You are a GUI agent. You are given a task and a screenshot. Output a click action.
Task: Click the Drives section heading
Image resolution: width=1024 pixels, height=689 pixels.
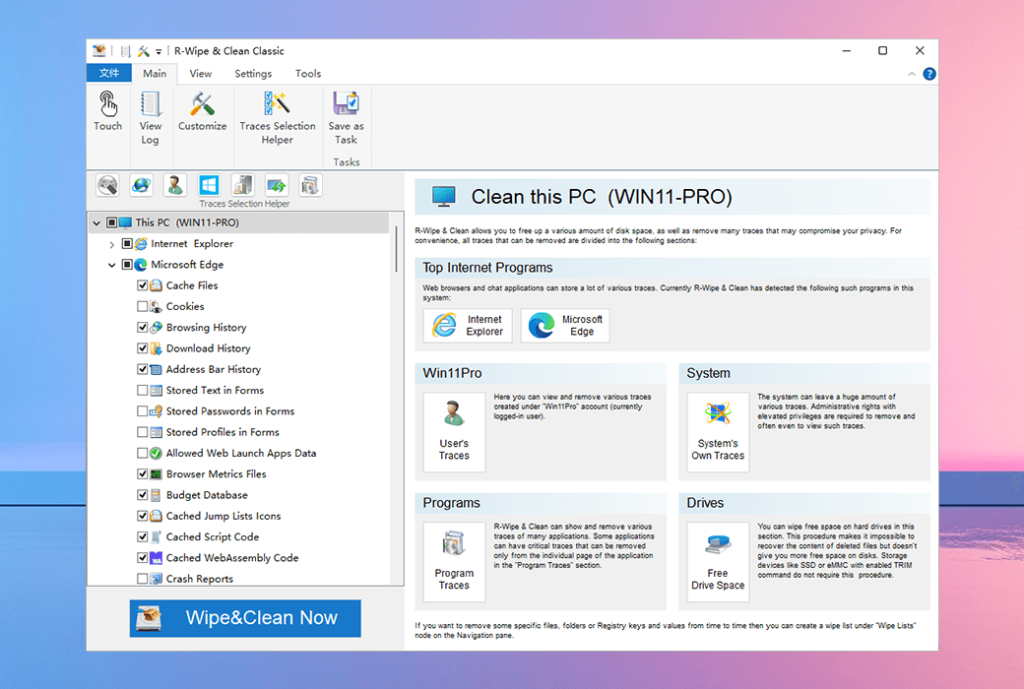705,503
